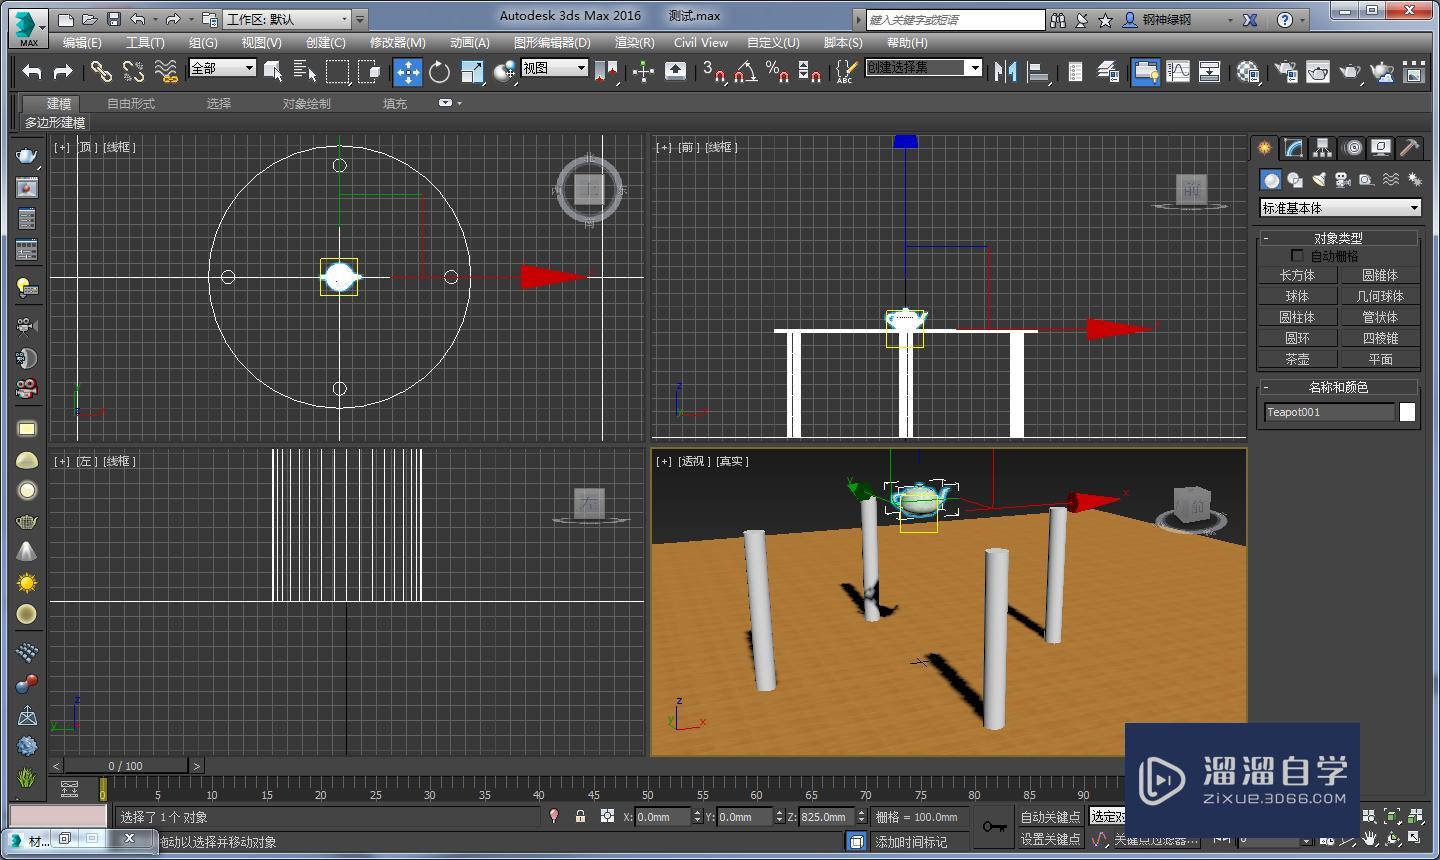Choose the Rectangular Selection Region icon
The width and height of the screenshot is (1440, 860).
coord(338,71)
